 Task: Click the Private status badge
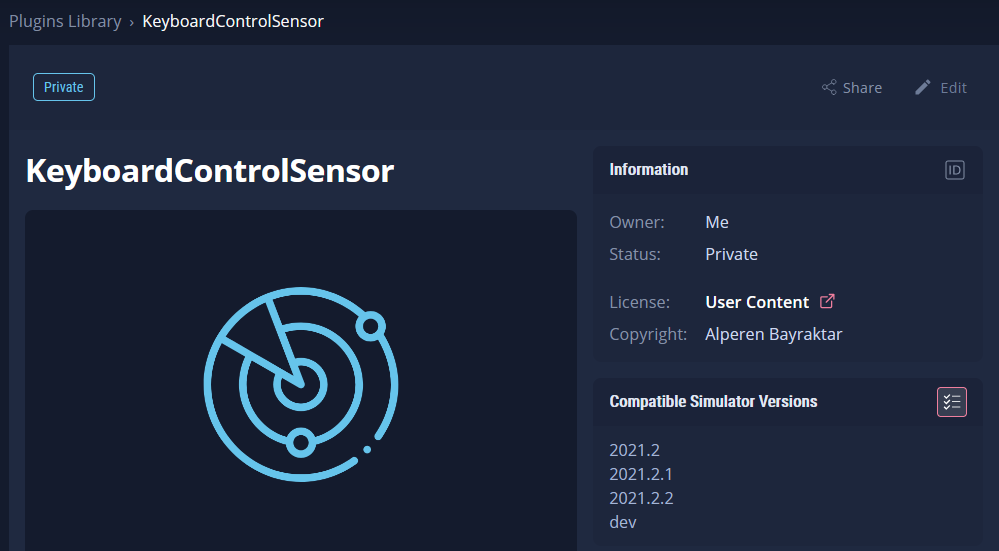click(x=64, y=87)
